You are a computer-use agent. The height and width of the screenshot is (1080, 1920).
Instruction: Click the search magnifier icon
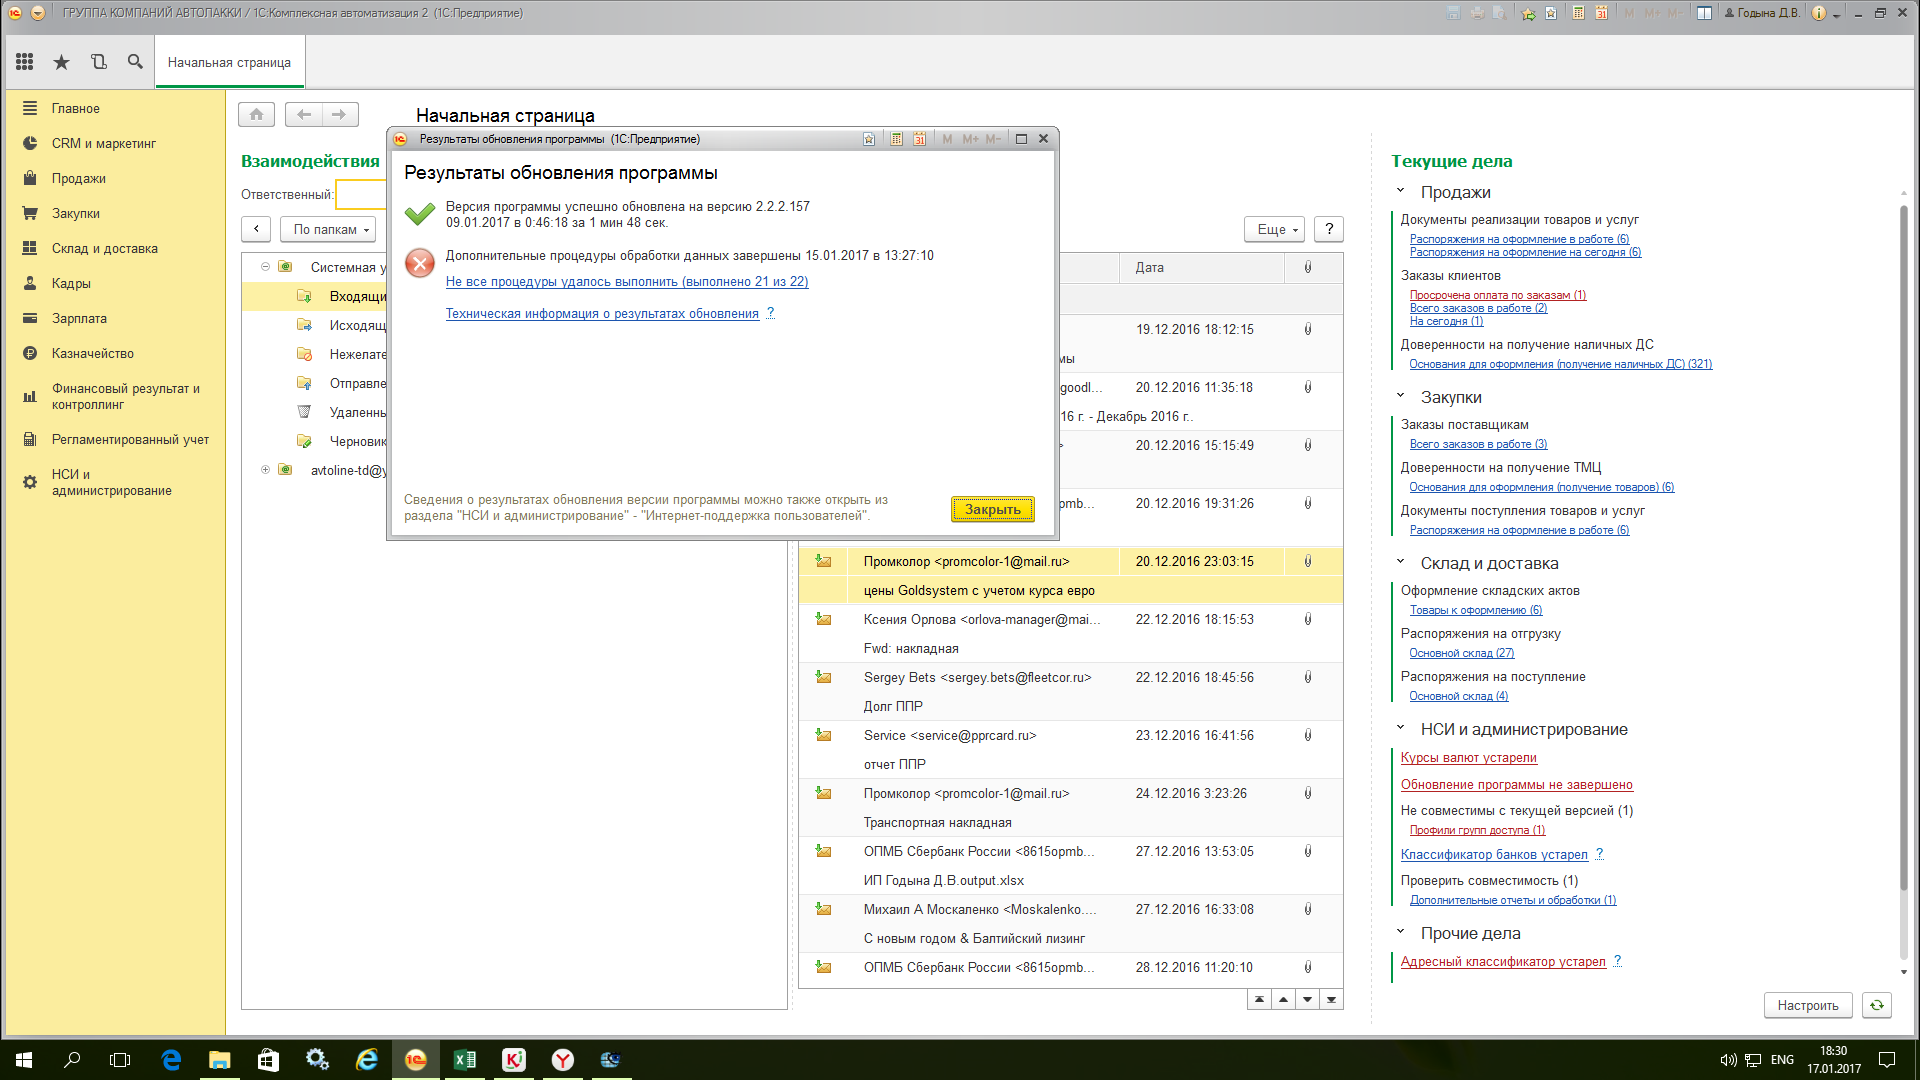coord(135,62)
